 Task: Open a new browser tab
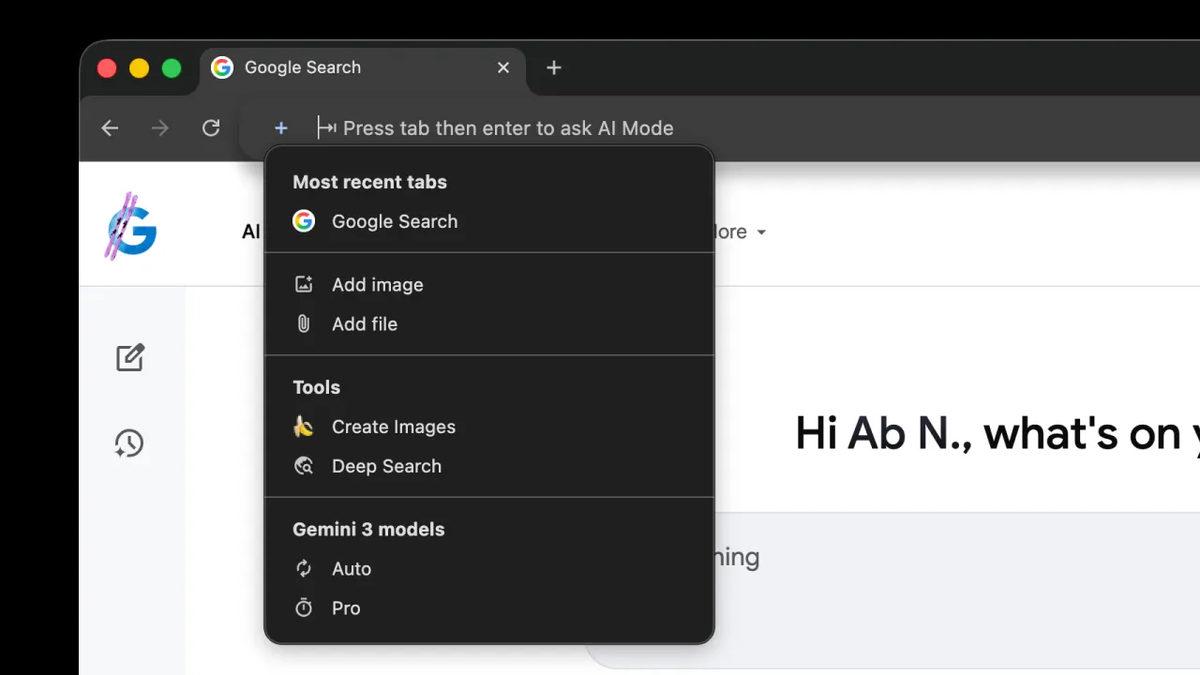coord(554,67)
